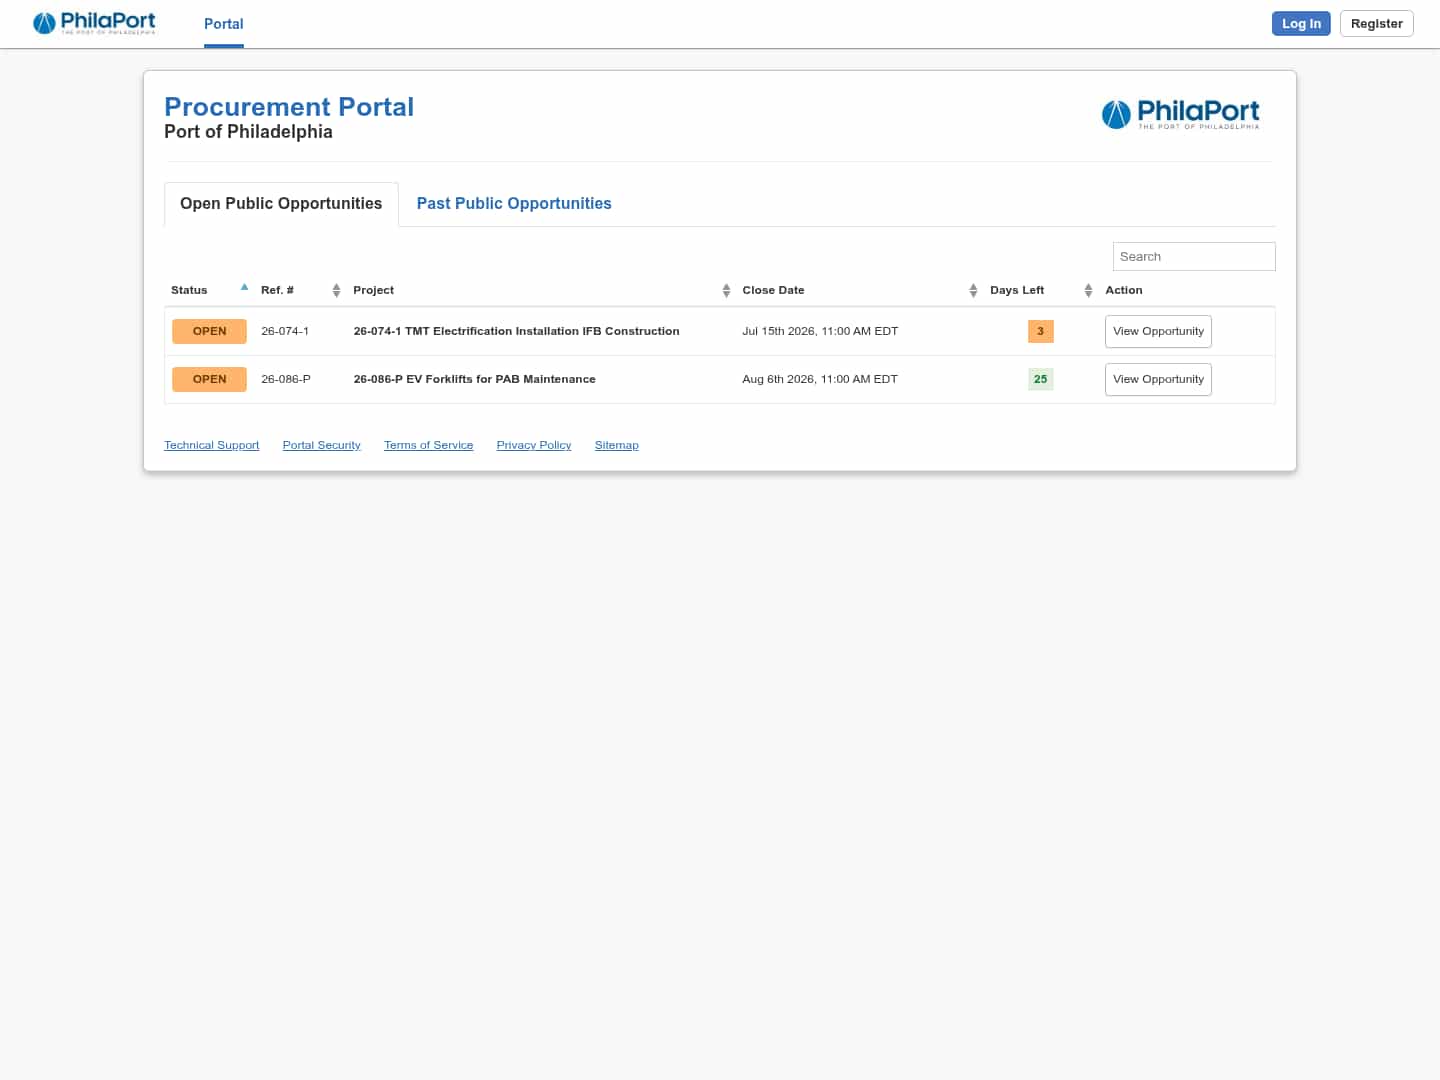
Task: Focus the Search input field
Action: tap(1194, 256)
